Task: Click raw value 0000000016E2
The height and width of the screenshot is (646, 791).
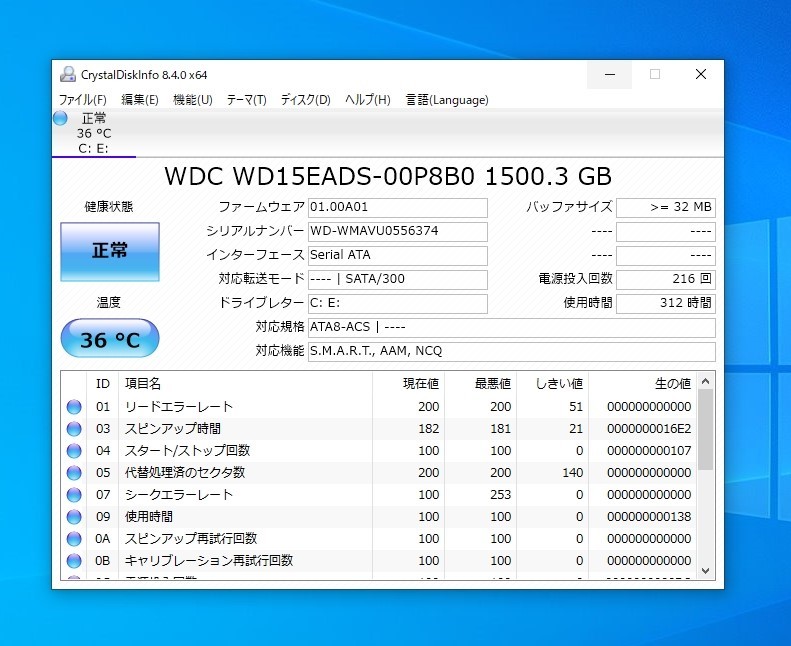Action: point(649,429)
